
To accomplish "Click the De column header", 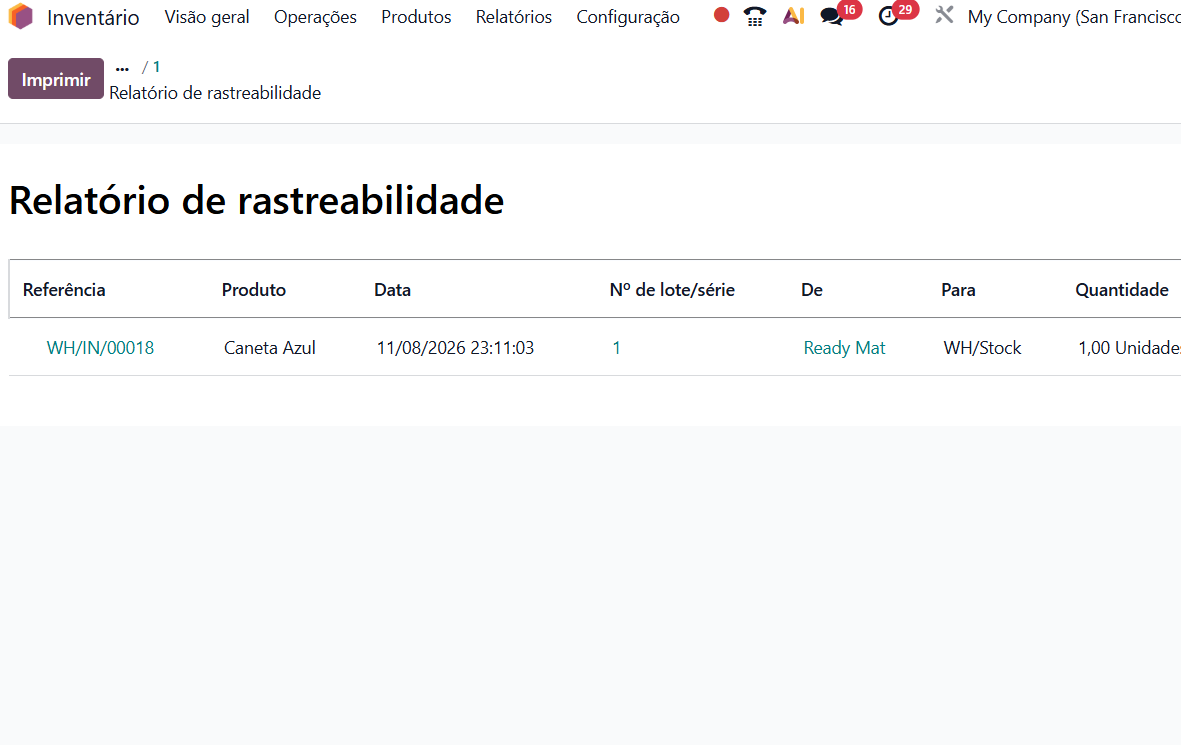I will 812,290.
